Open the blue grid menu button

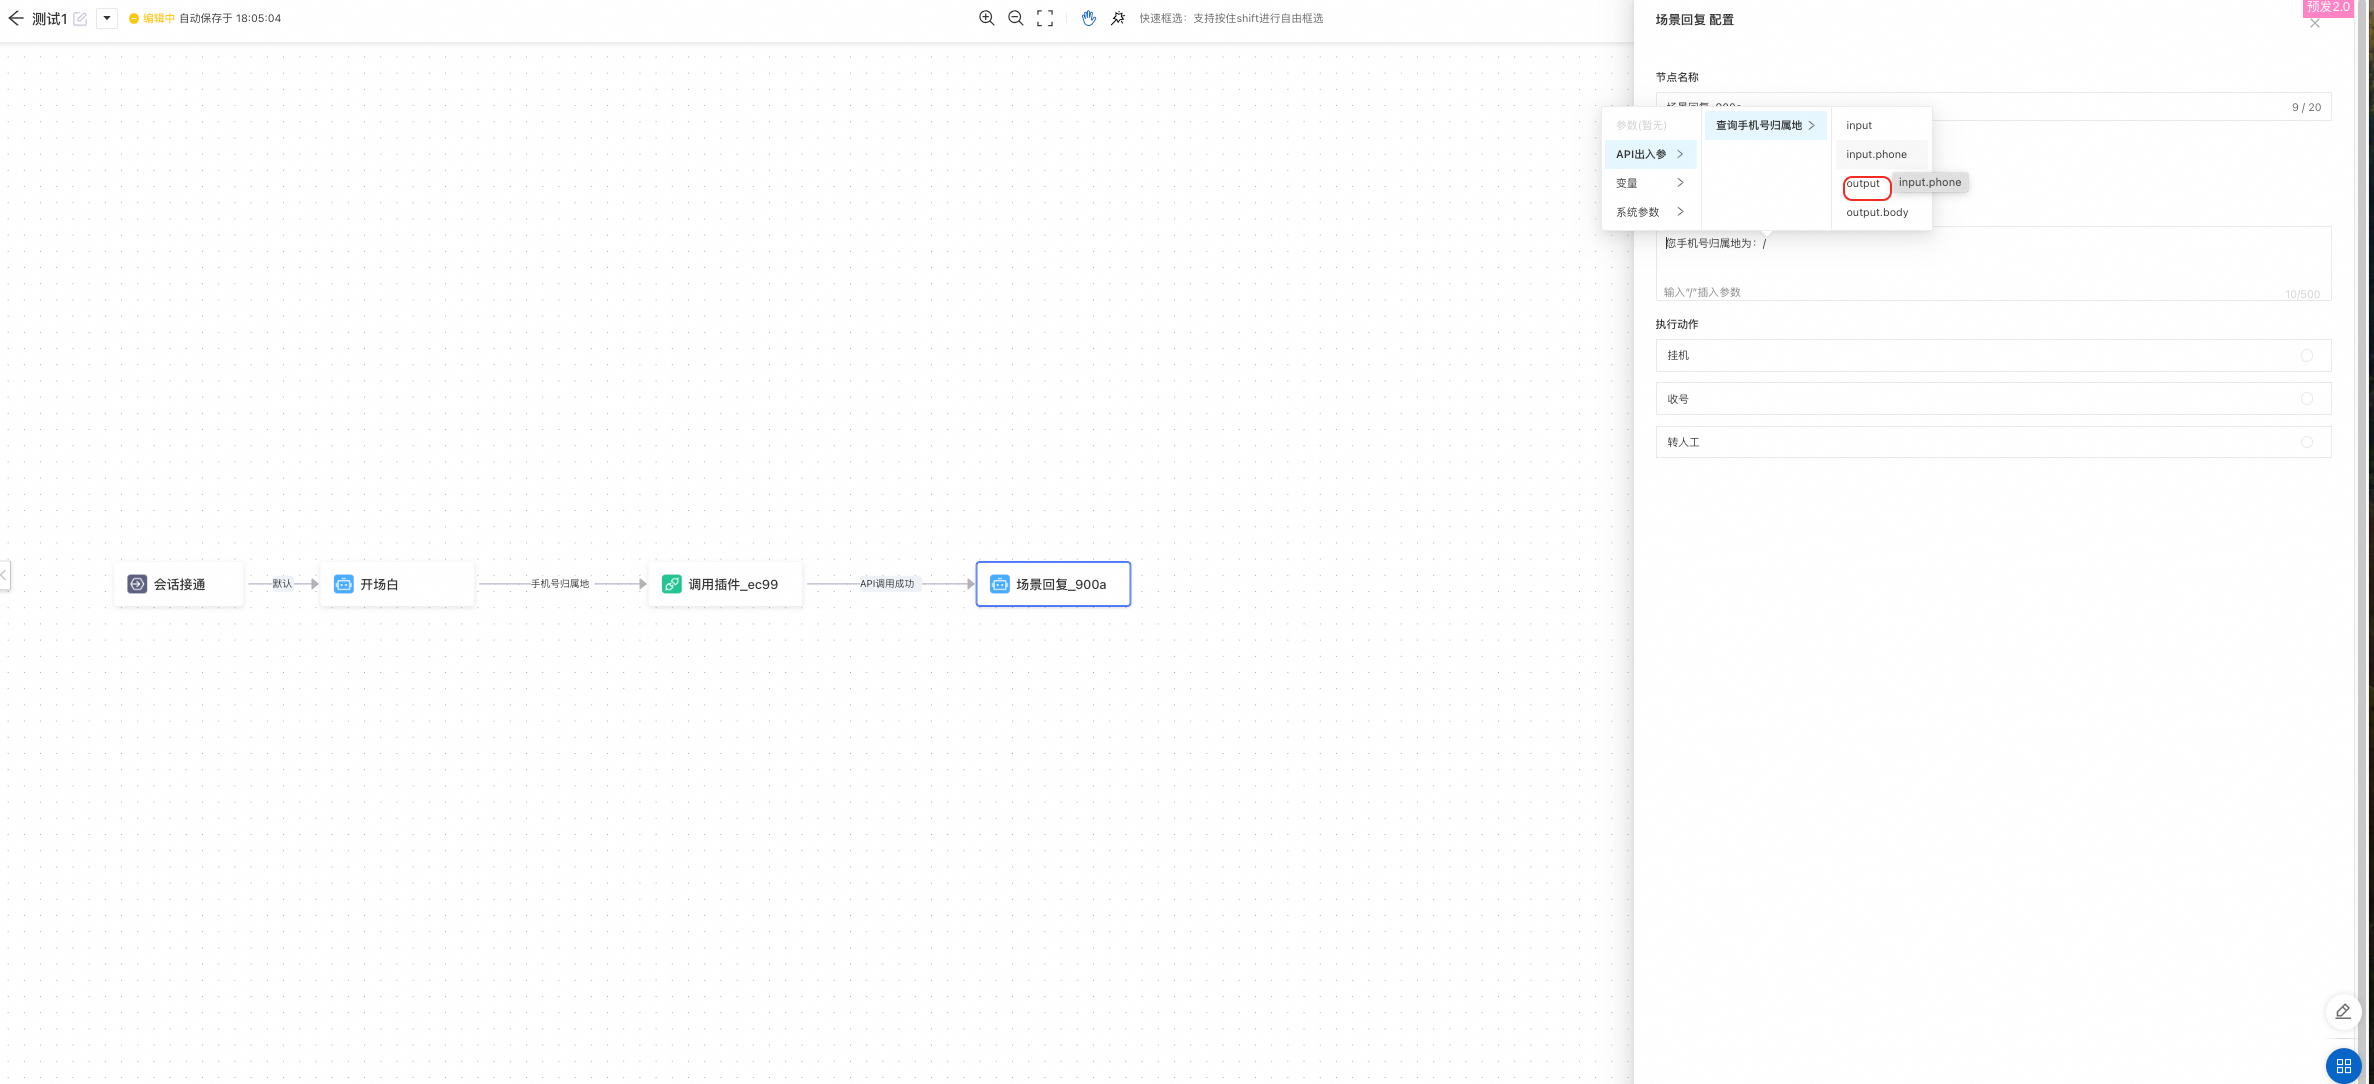tap(2343, 1066)
